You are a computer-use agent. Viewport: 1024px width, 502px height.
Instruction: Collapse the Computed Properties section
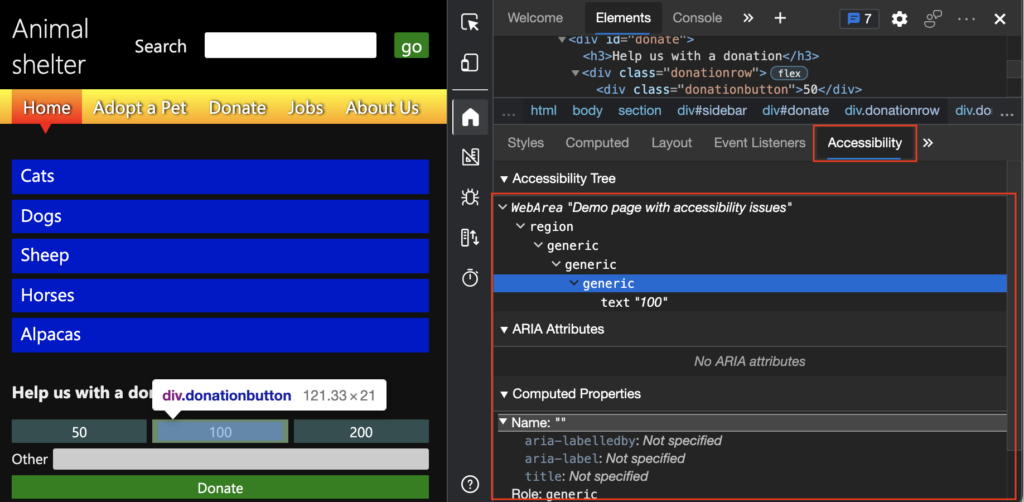pos(504,394)
